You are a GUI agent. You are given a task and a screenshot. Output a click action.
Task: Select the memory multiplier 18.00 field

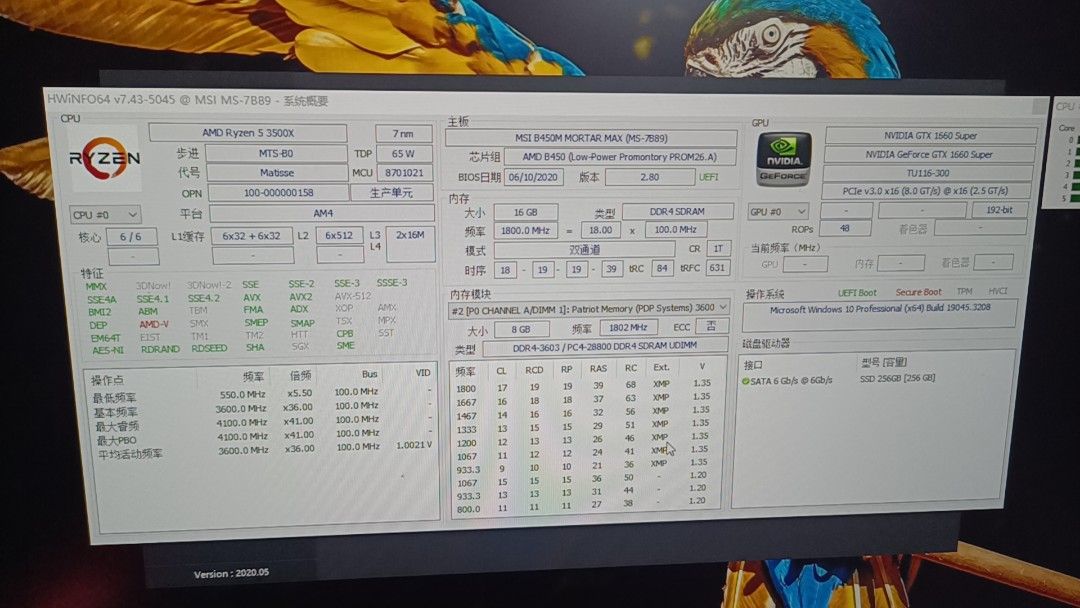click(x=601, y=230)
